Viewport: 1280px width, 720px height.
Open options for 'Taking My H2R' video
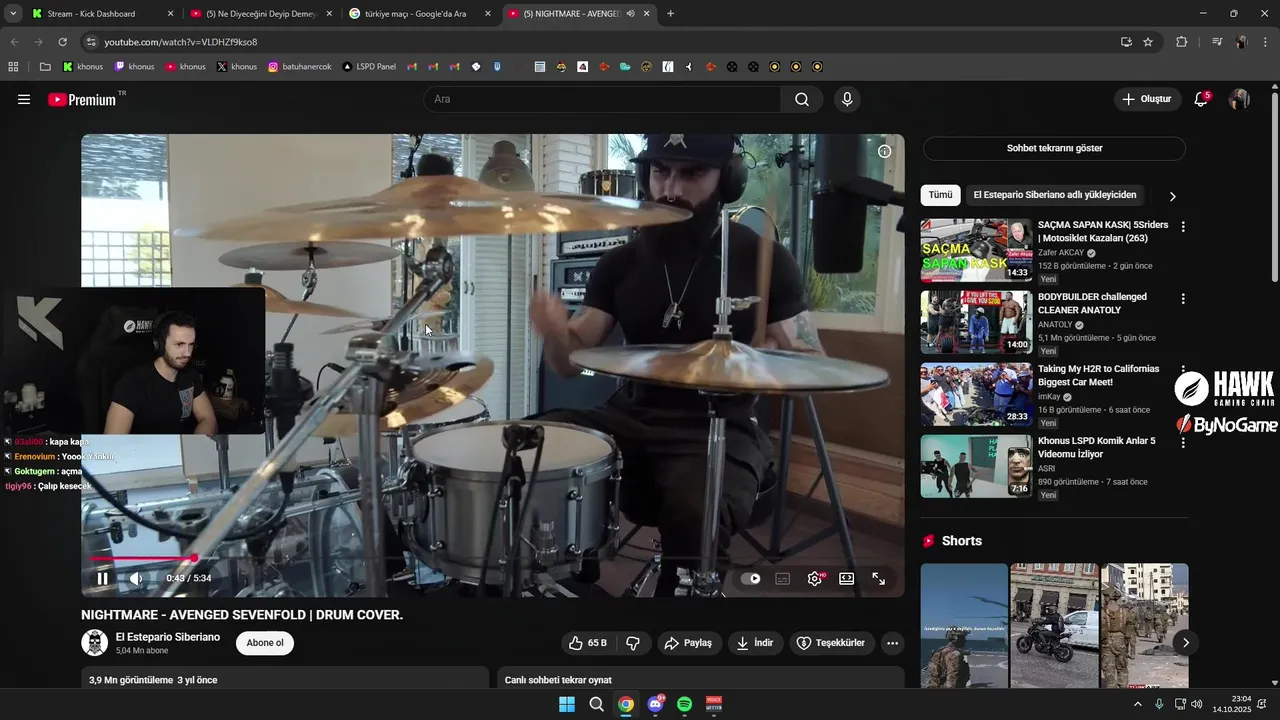pos(1183,371)
